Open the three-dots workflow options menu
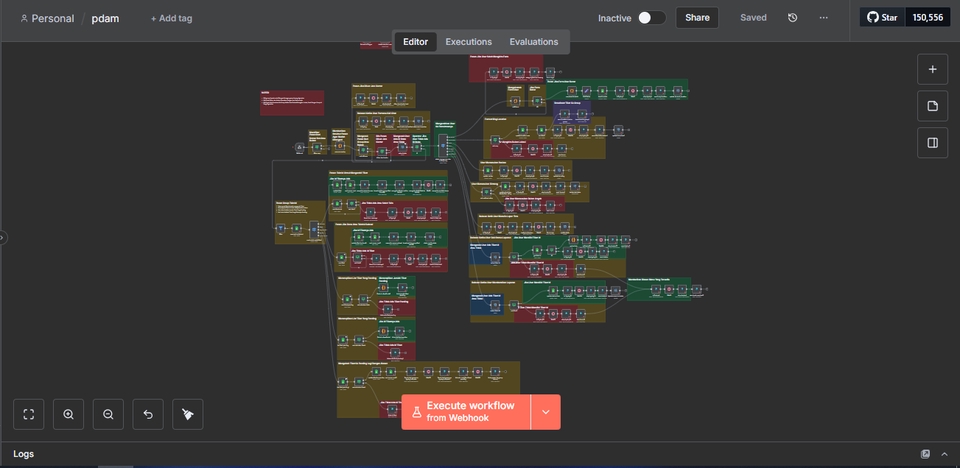 [823, 18]
